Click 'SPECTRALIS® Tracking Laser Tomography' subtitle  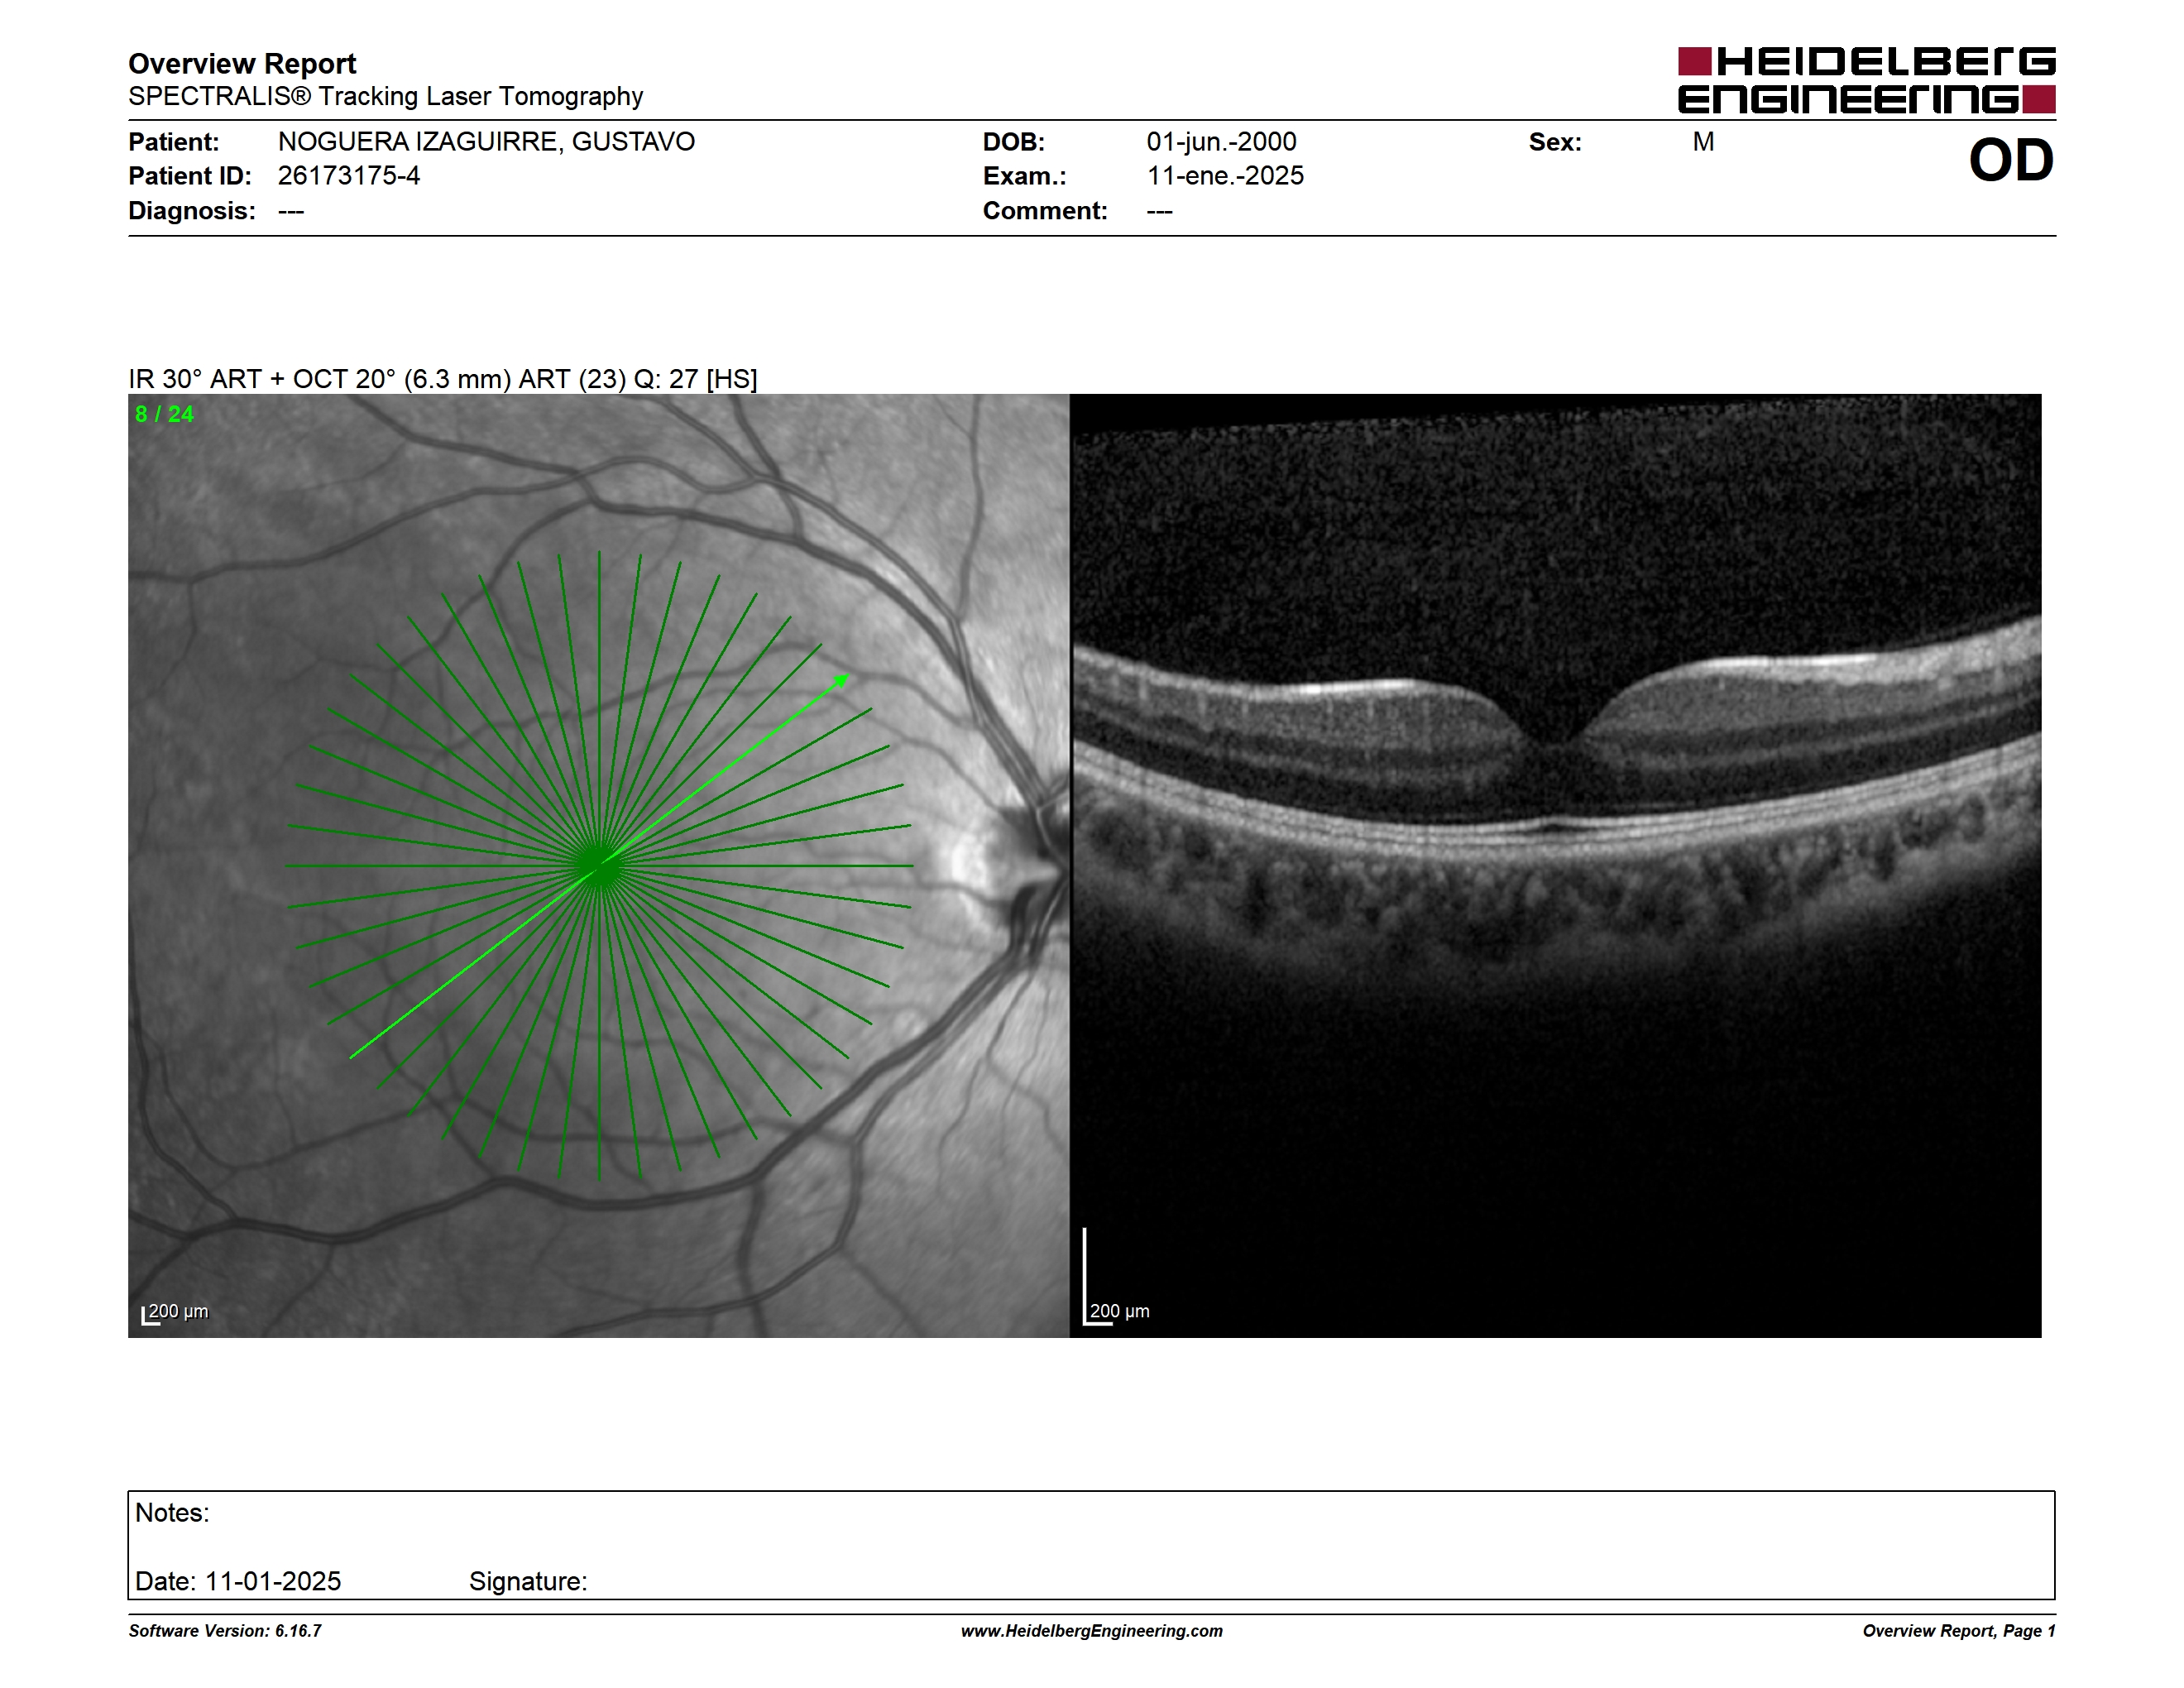pos(386,96)
